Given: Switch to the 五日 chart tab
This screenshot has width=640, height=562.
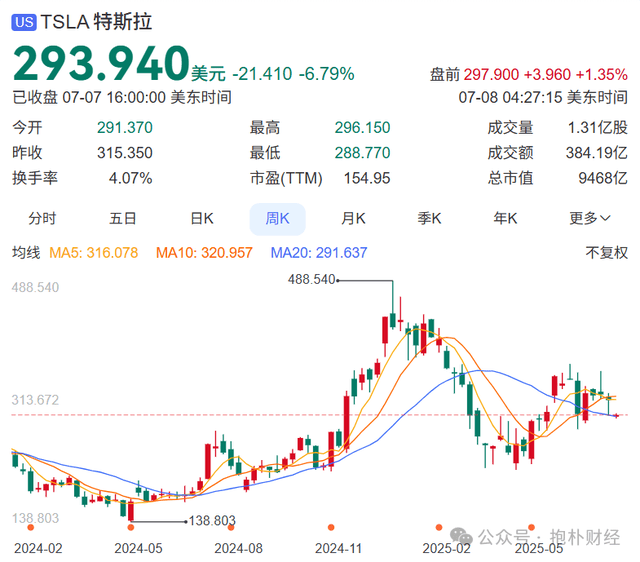Looking at the screenshot, I should click(122, 219).
